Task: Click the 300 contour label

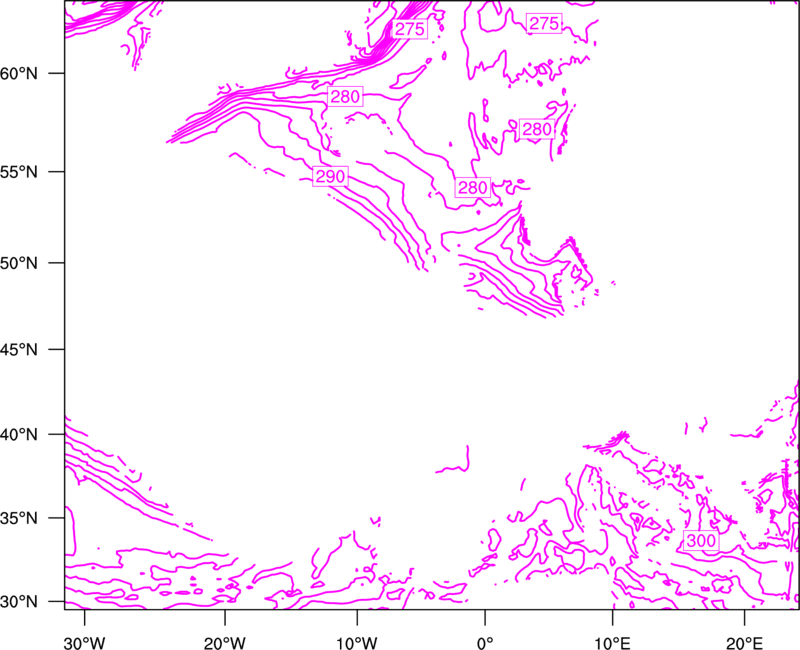Action: point(701,541)
